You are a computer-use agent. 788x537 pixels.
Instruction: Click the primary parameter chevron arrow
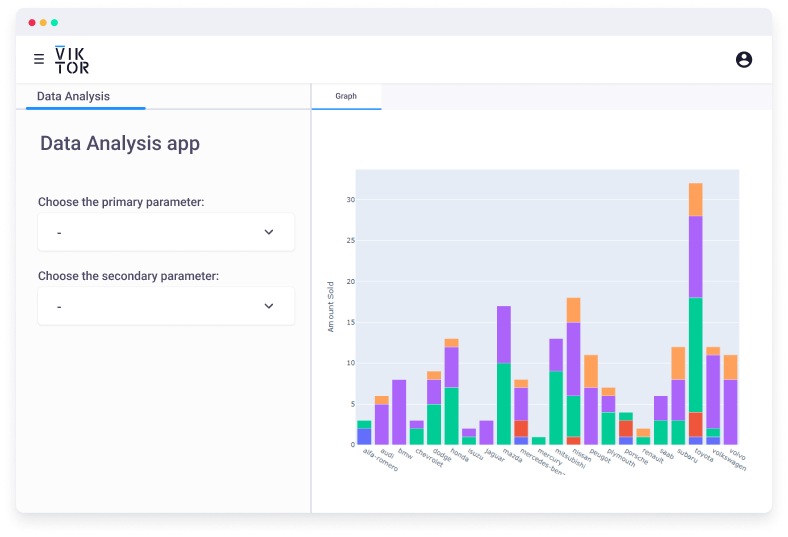click(268, 232)
